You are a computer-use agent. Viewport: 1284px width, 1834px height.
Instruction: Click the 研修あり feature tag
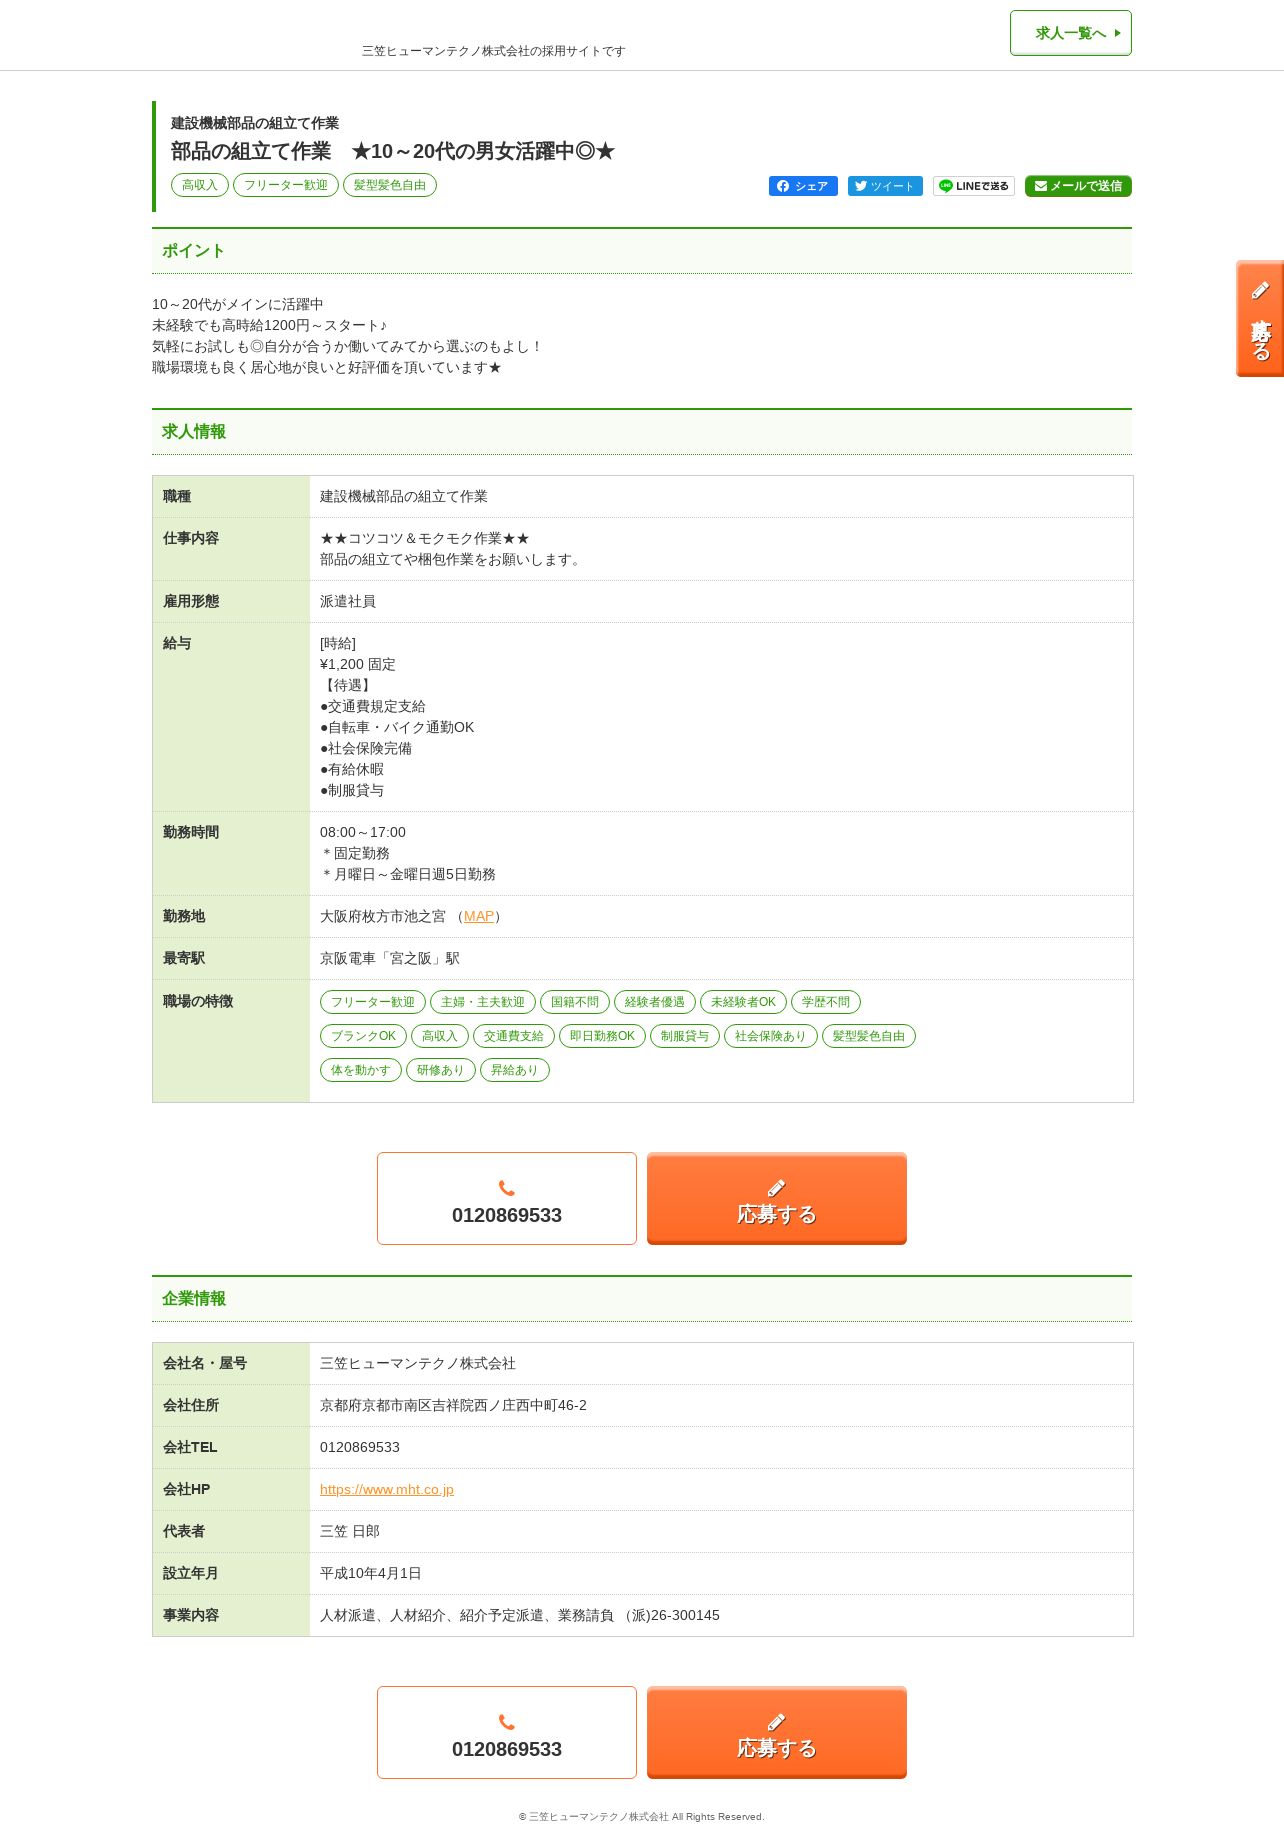(441, 1070)
